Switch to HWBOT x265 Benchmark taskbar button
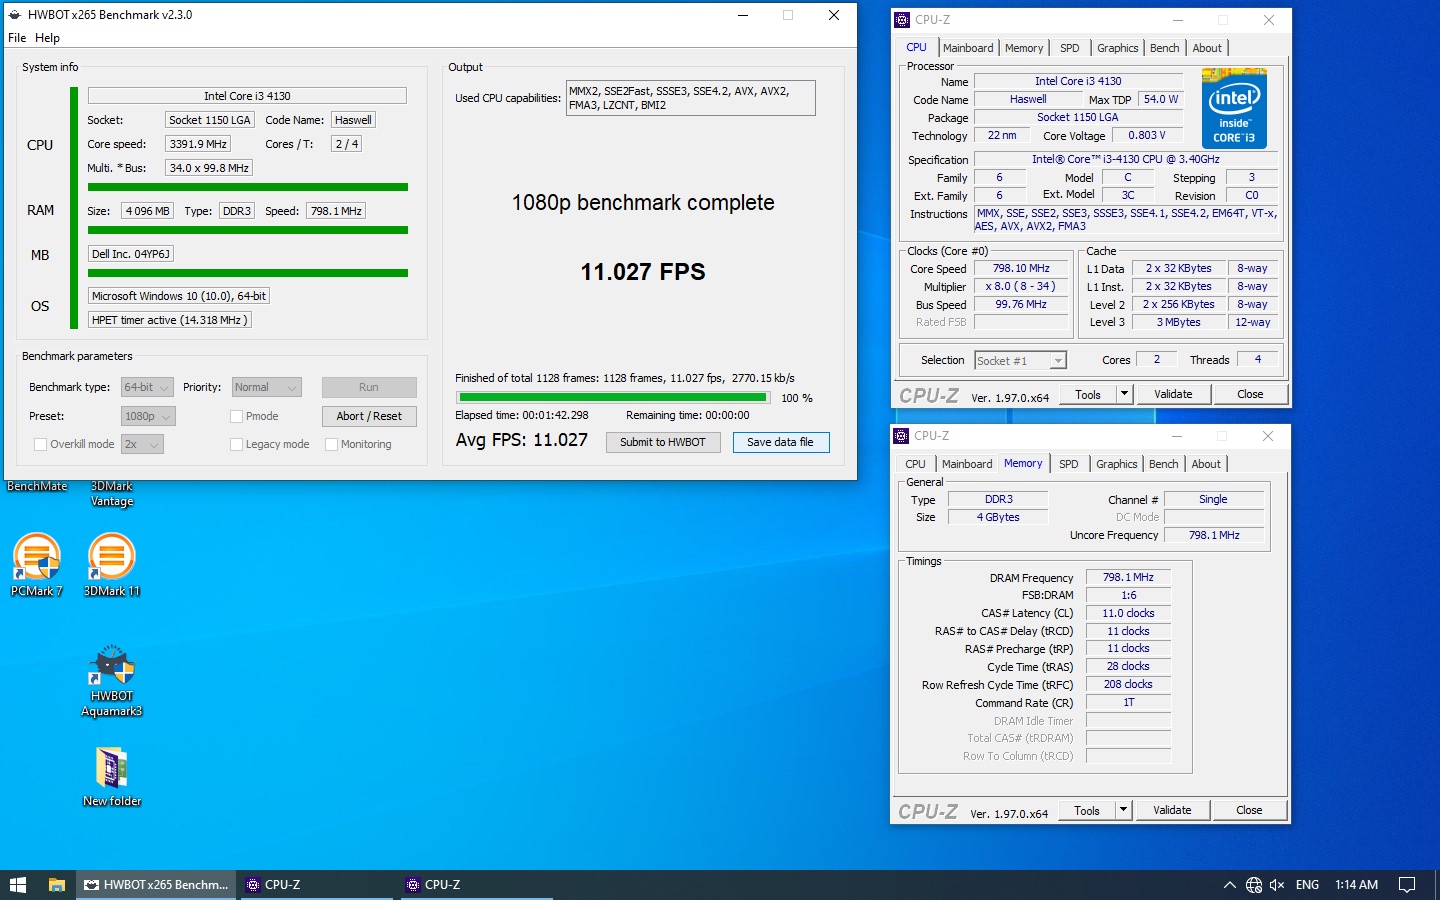 pos(156,885)
